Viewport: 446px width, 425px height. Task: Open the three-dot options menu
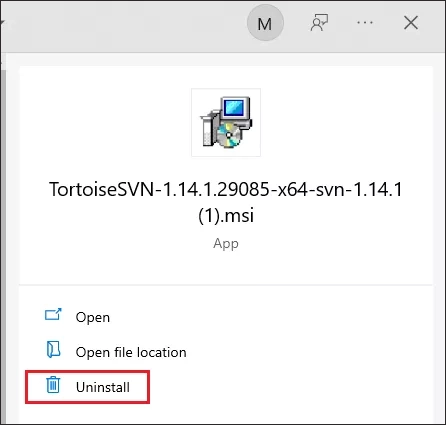(x=365, y=23)
